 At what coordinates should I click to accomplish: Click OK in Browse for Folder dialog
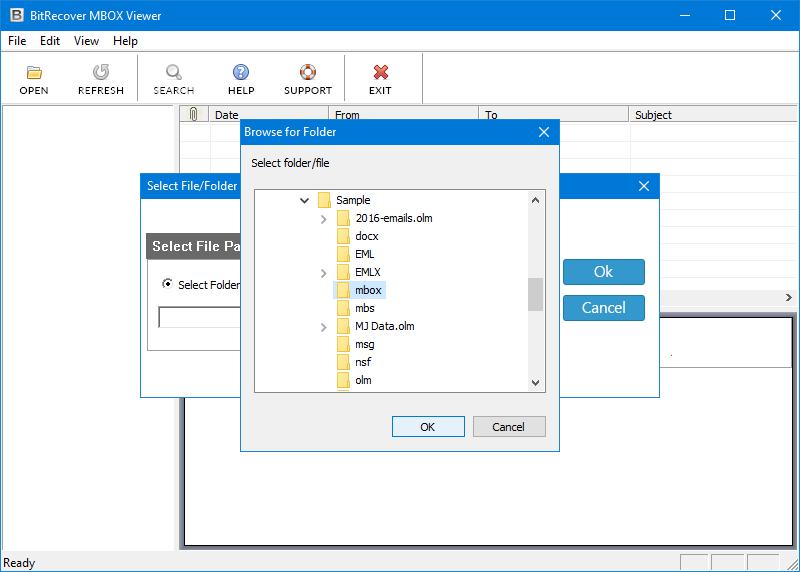click(428, 427)
